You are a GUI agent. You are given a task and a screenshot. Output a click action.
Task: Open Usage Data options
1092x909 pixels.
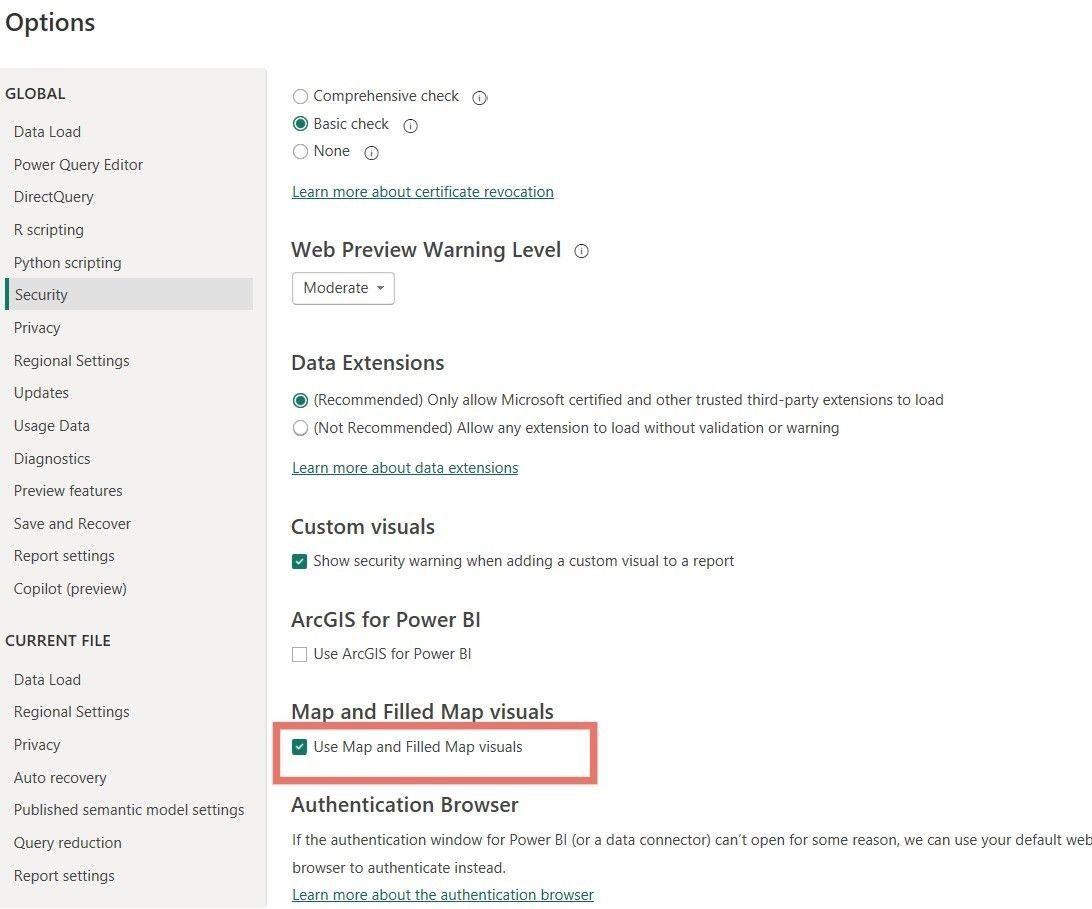pyautogui.click(x=52, y=426)
